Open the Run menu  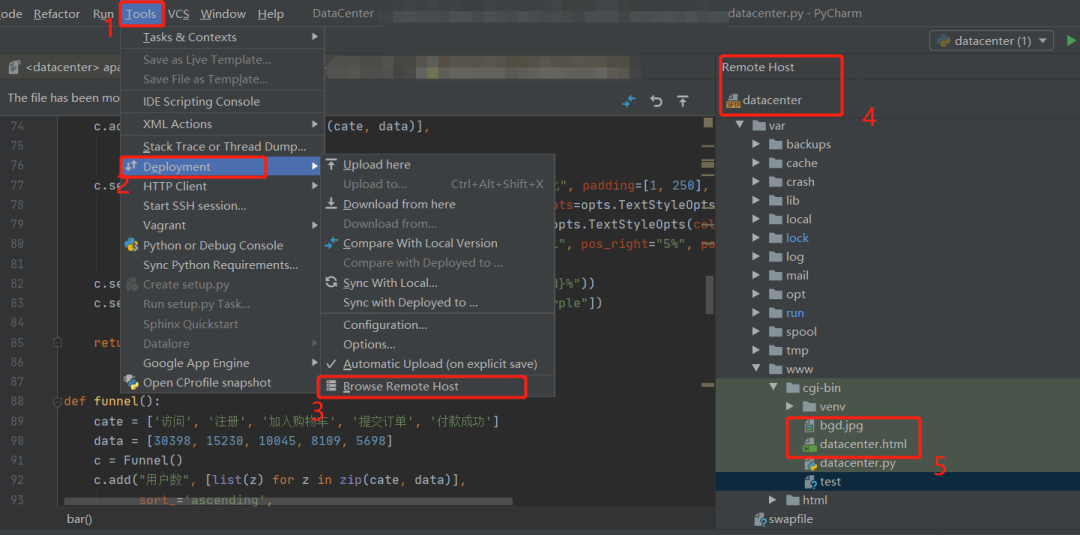[103, 14]
